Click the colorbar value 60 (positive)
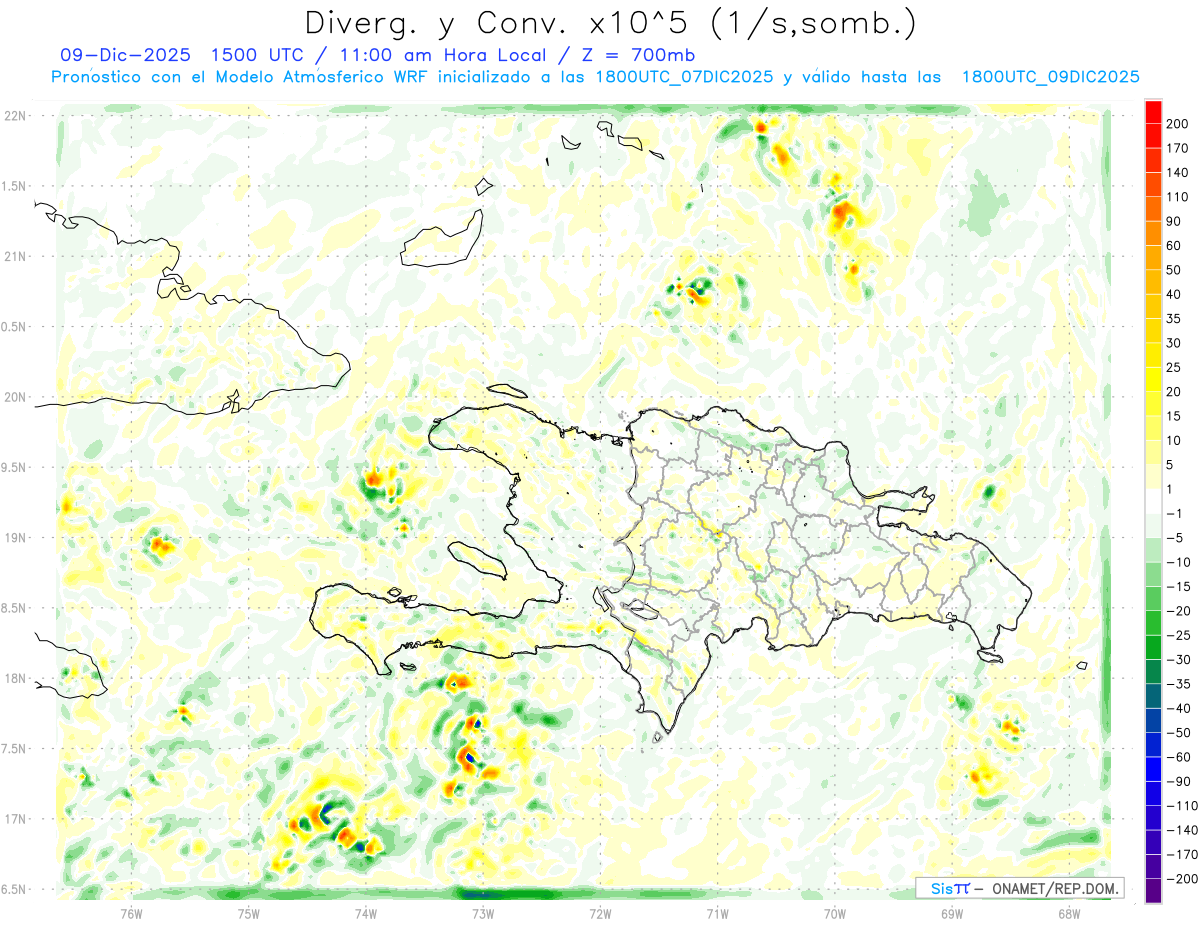This screenshot has width=1200, height=927. pos(1175,246)
